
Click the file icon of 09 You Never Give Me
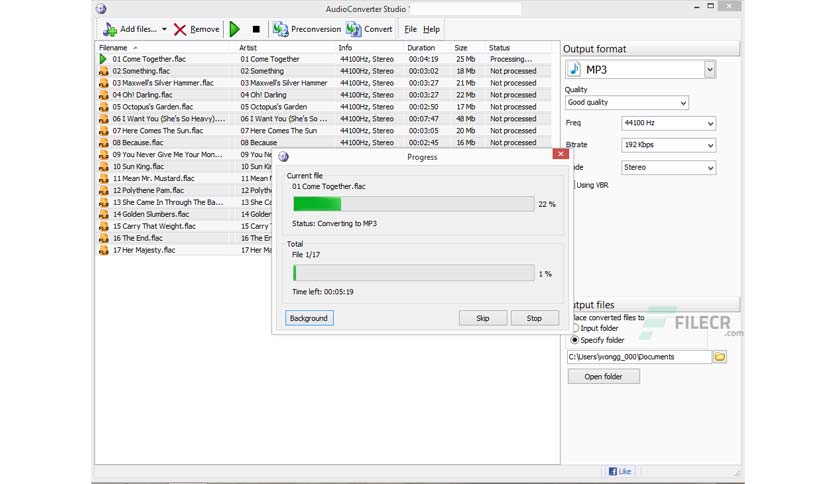[103, 155]
